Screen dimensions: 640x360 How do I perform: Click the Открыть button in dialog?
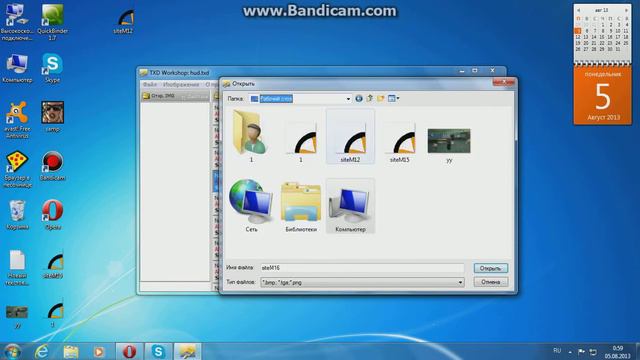pyautogui.click(x=491, y=268)
